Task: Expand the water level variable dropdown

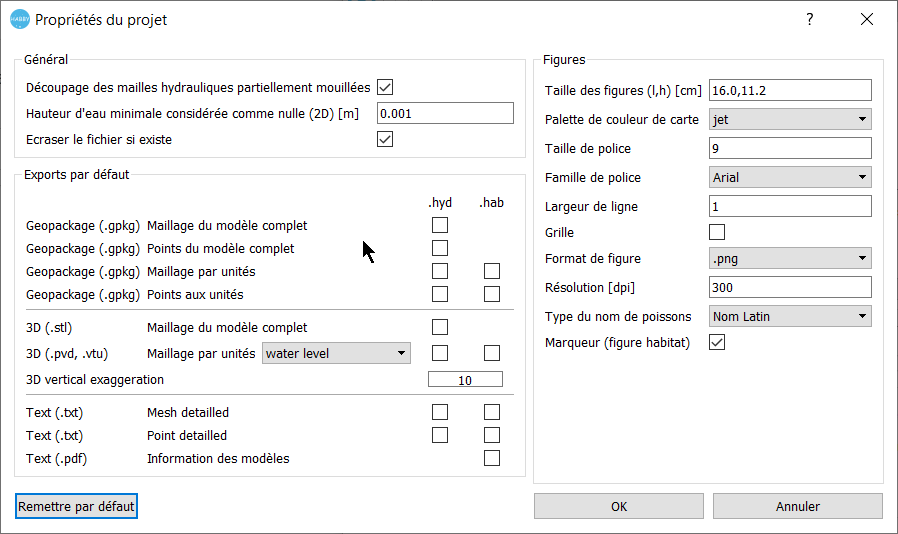Action: coord(336,353)
